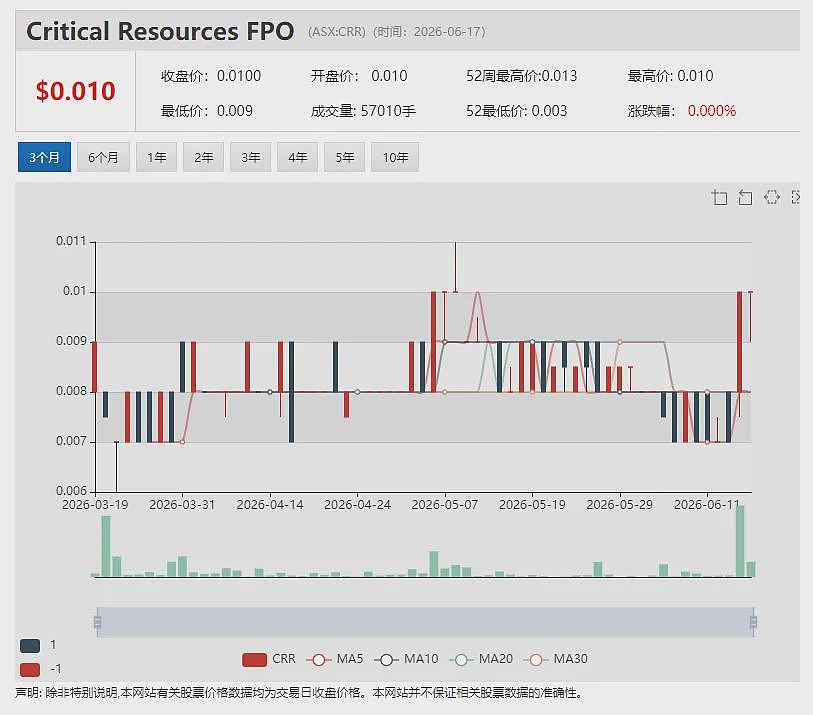
Task: Click the 2026-05-29 x-axis date label
Action: (620, 505)
